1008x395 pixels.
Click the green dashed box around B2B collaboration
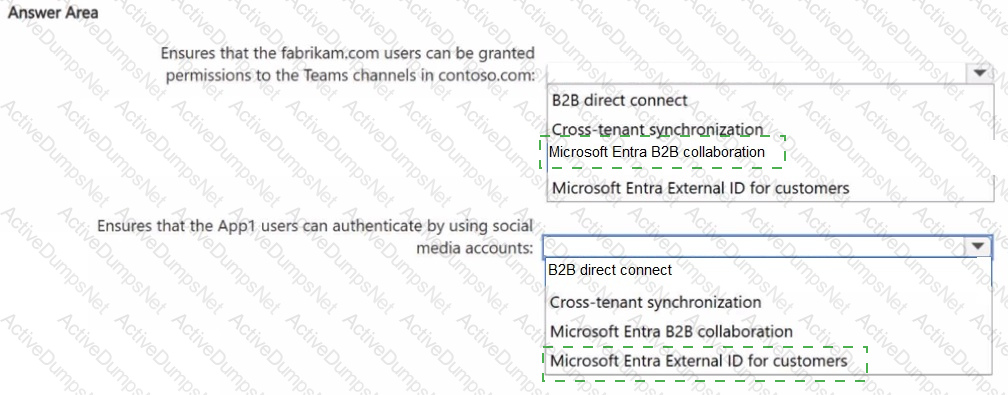[x=663, y=152]
